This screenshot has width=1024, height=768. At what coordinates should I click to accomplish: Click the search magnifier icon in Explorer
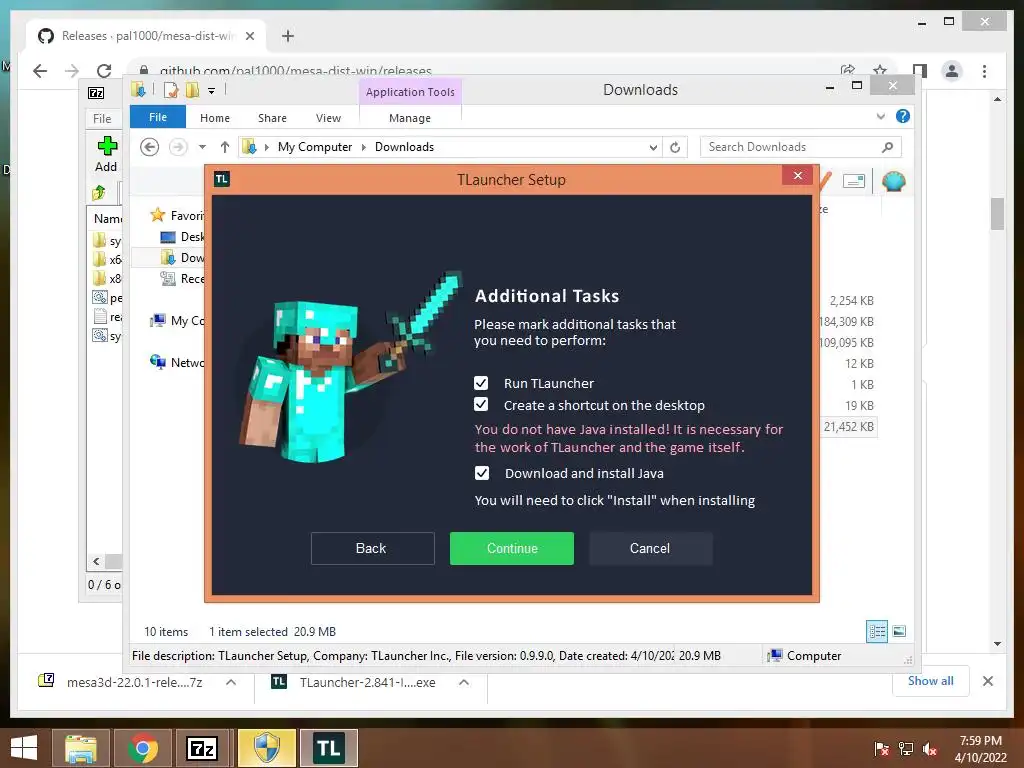coord(887,147)
